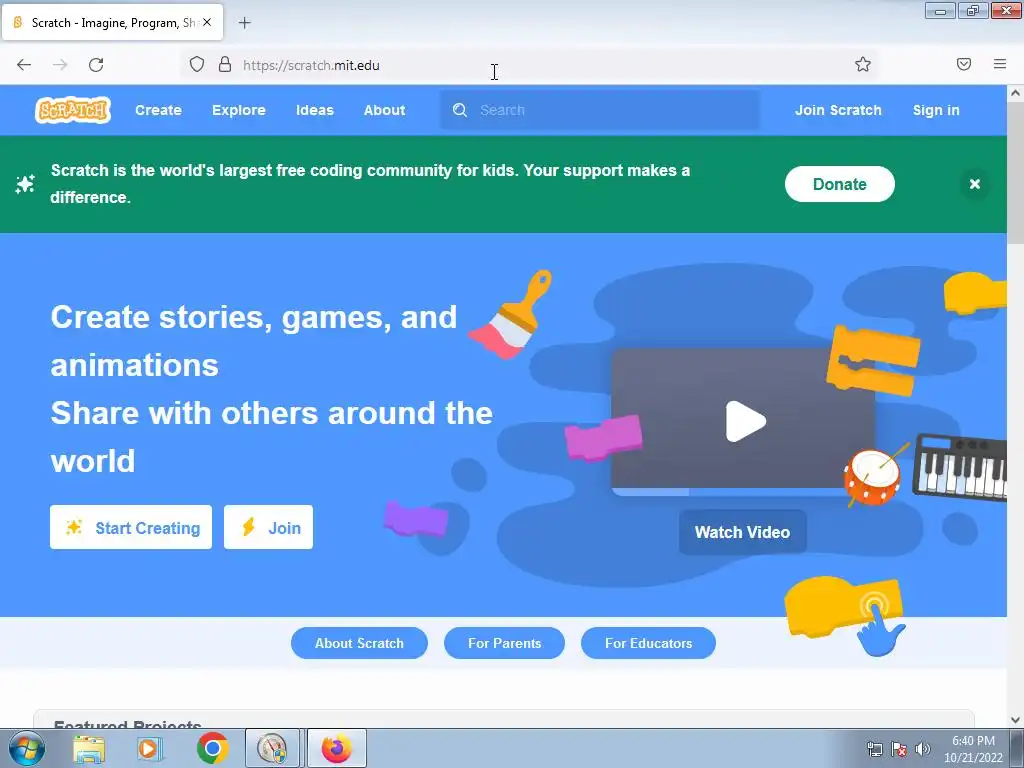Open the Create menu item

pyautogui.click(x=158, y=110)
